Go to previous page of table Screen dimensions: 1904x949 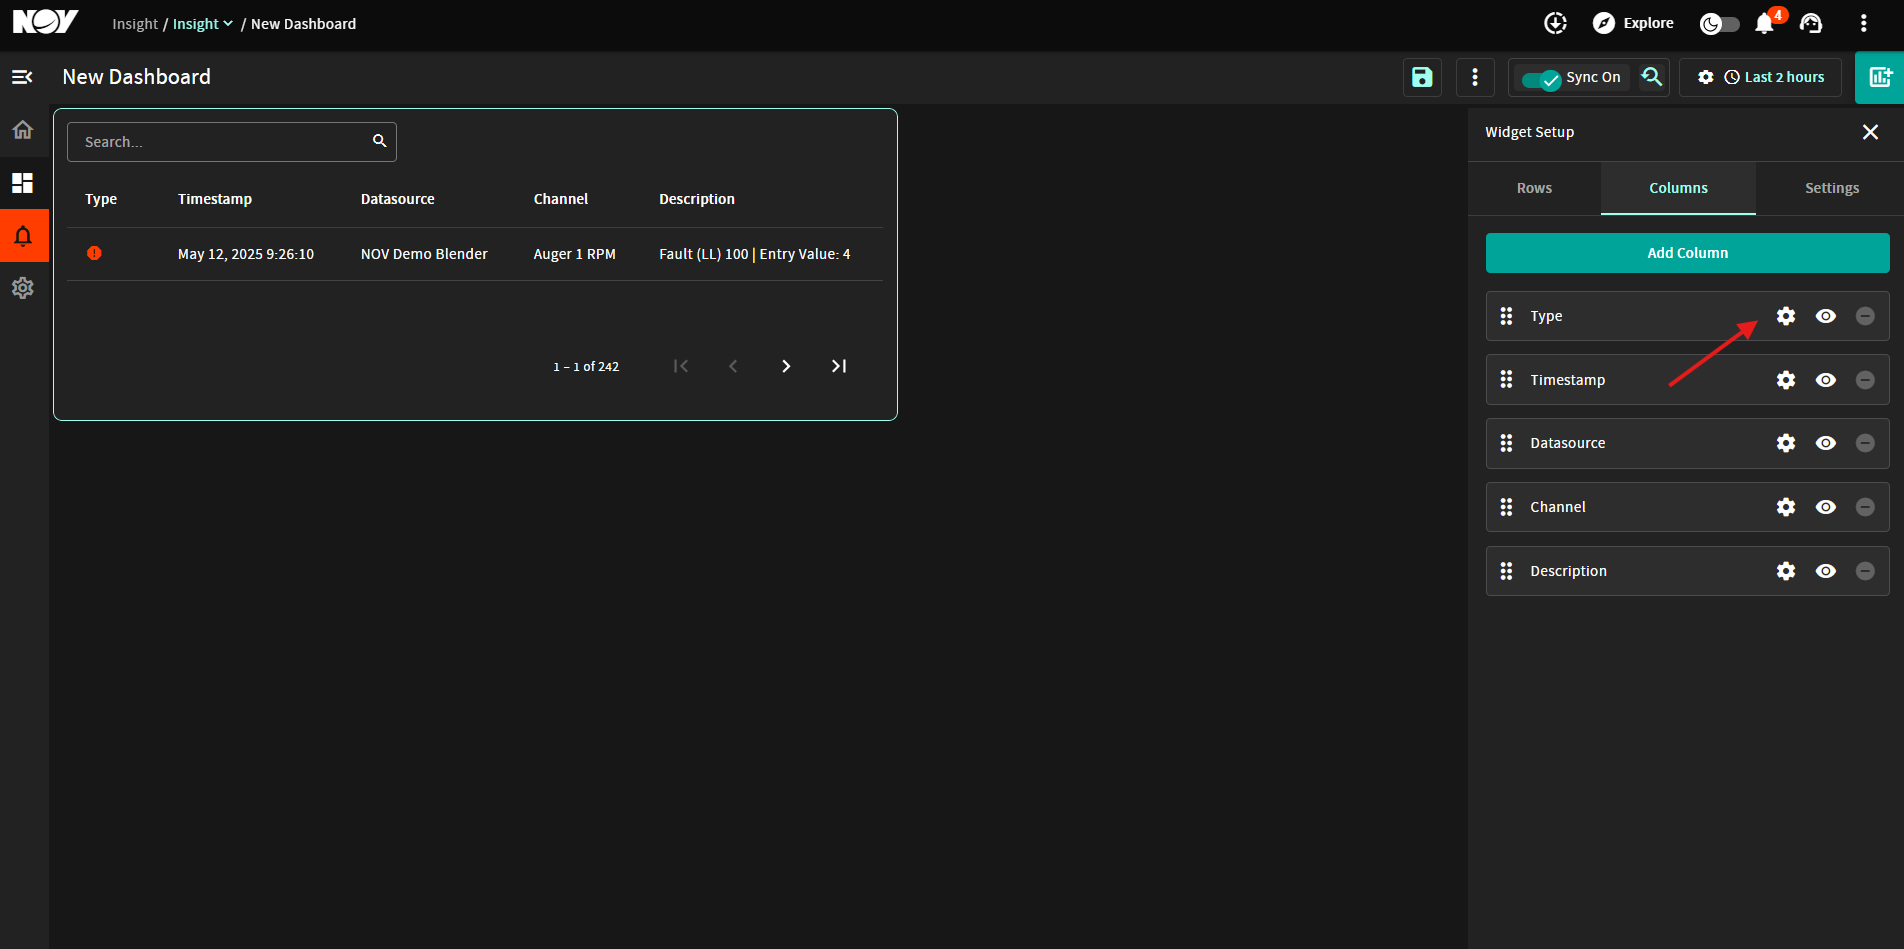click(x=733, y=366)
